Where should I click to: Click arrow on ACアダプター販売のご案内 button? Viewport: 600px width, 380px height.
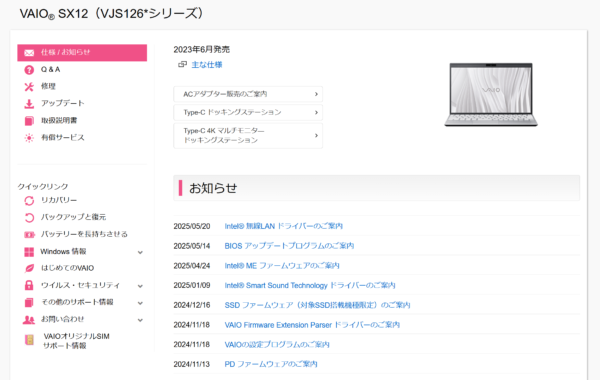pos(316,94)
